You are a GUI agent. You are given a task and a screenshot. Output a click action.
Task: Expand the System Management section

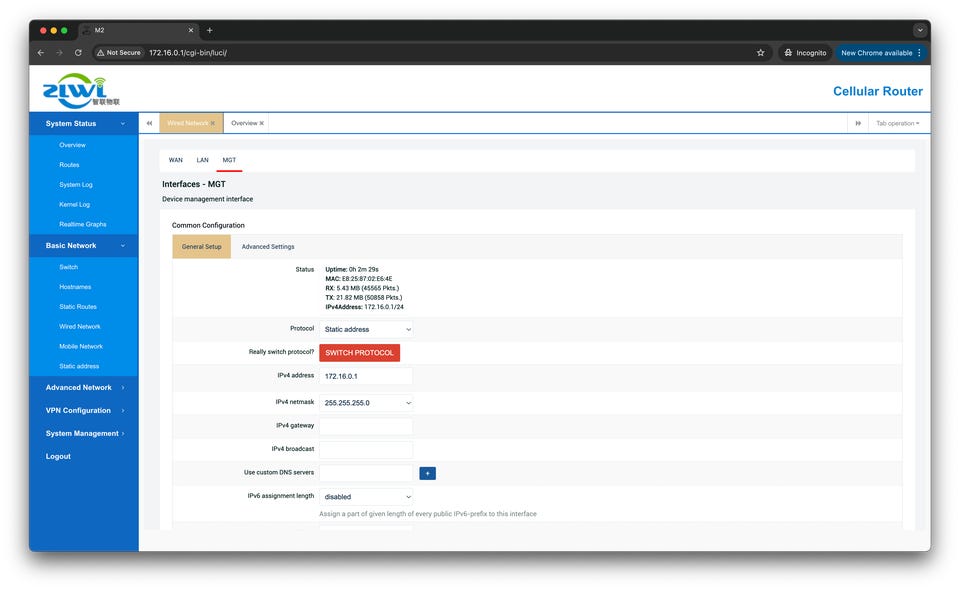tap(84, 433)
